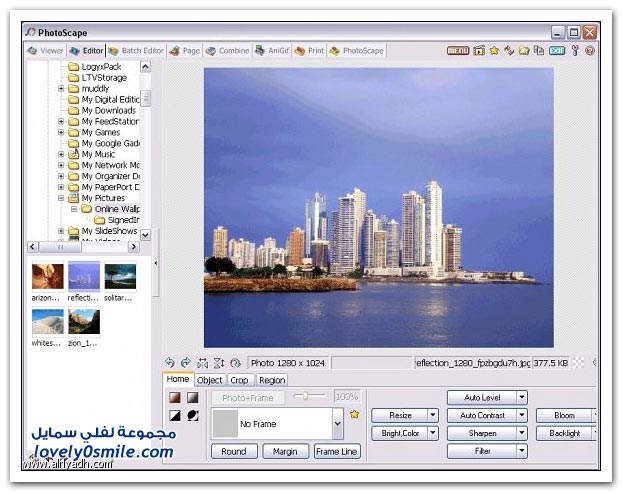Open the Auto Level dropdown arrow

coord(521,397)
